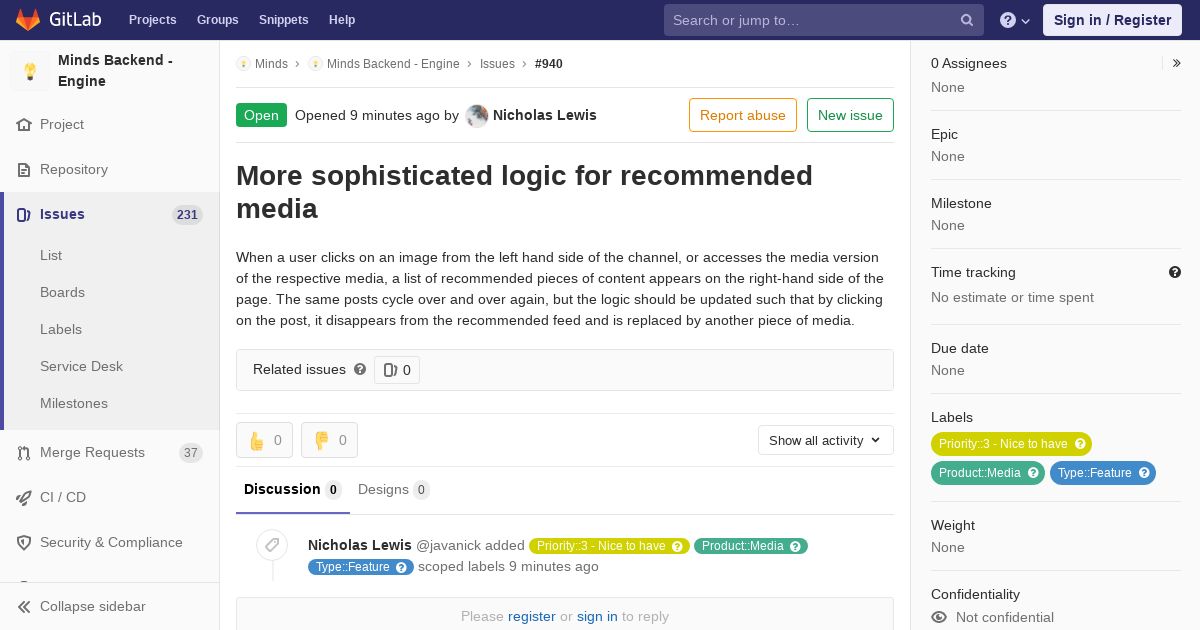
Task: Give a thumbs up reaction
Action: 264,440
